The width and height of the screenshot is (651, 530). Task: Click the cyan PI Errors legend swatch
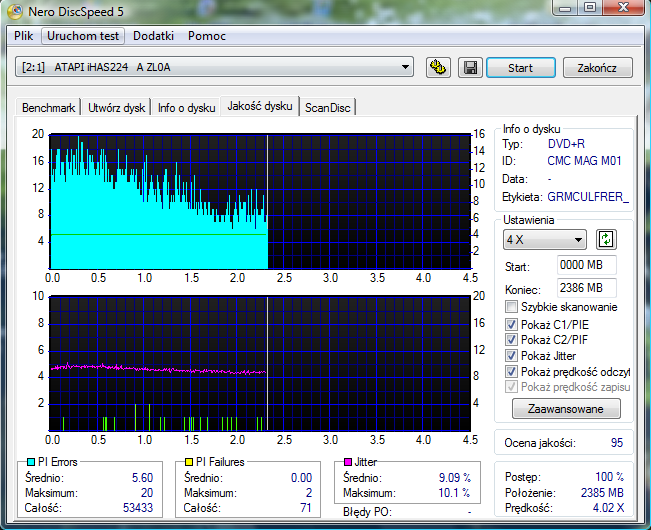(30, 462)
